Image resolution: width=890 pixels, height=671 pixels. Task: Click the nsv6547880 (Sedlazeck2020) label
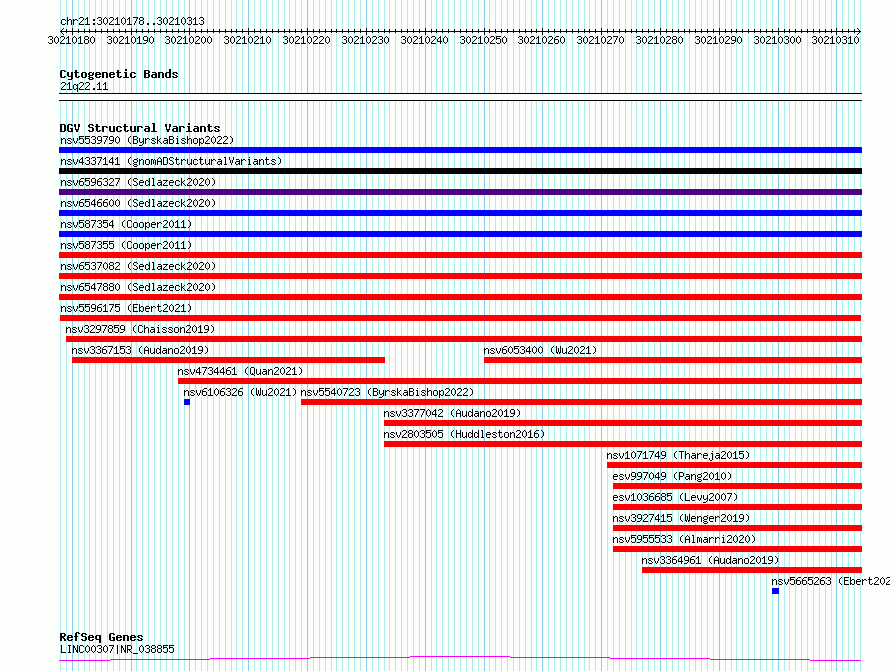[x=138, y=287]
